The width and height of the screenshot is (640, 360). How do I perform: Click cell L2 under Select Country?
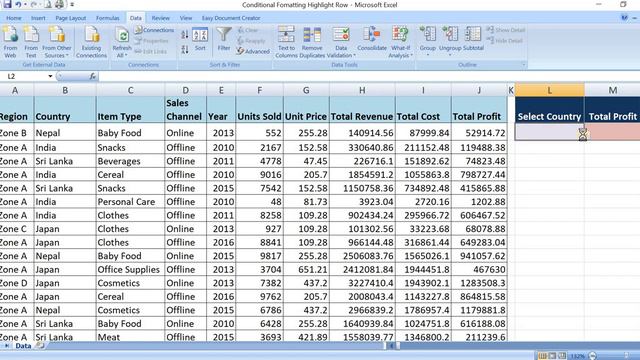pos(549,132)
